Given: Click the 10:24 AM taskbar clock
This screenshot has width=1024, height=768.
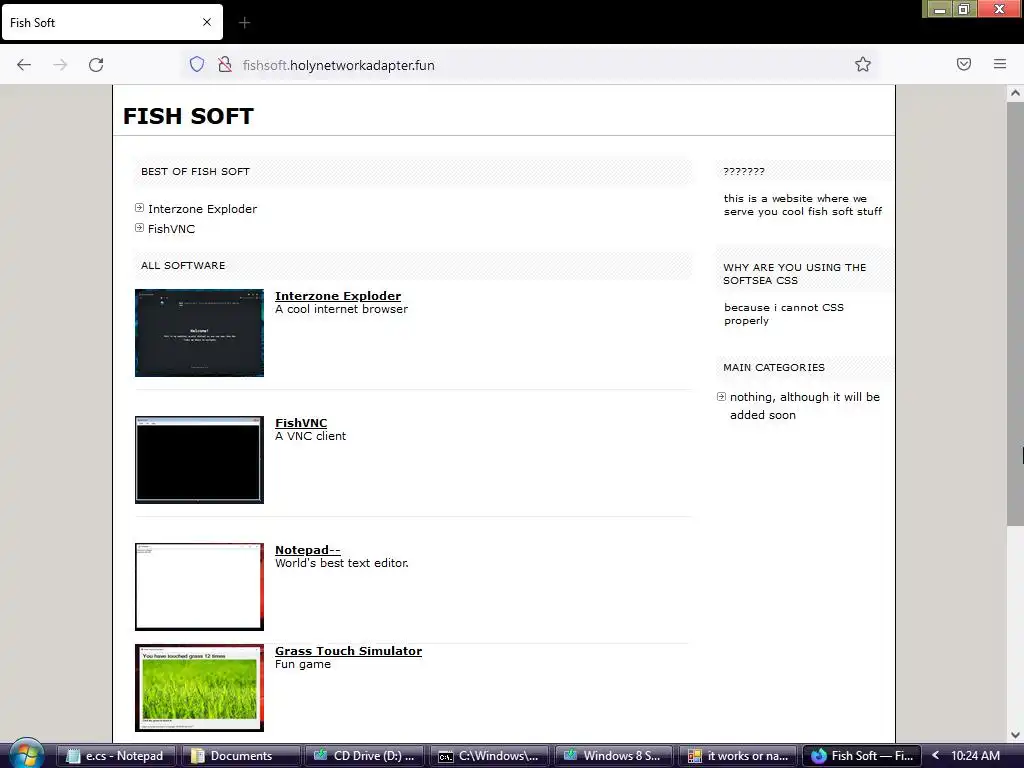Looking at the screenshot, I should (976, 756).
